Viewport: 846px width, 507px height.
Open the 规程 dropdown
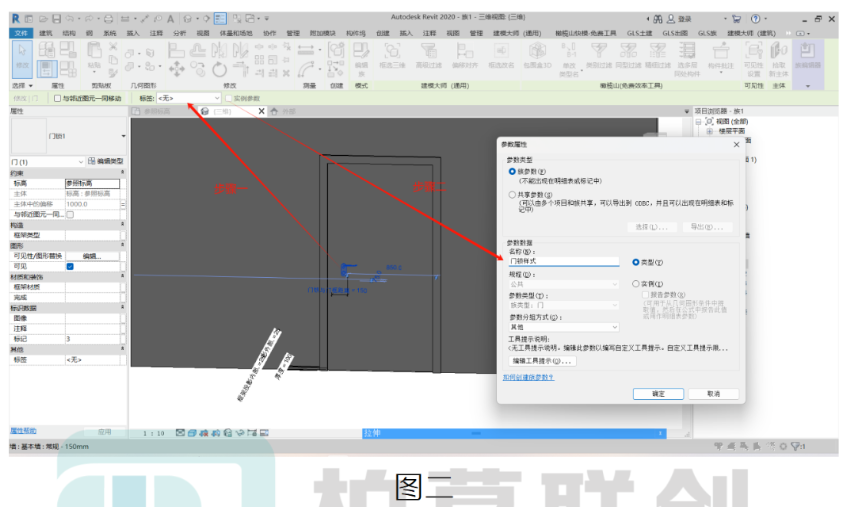pos(564,284)
